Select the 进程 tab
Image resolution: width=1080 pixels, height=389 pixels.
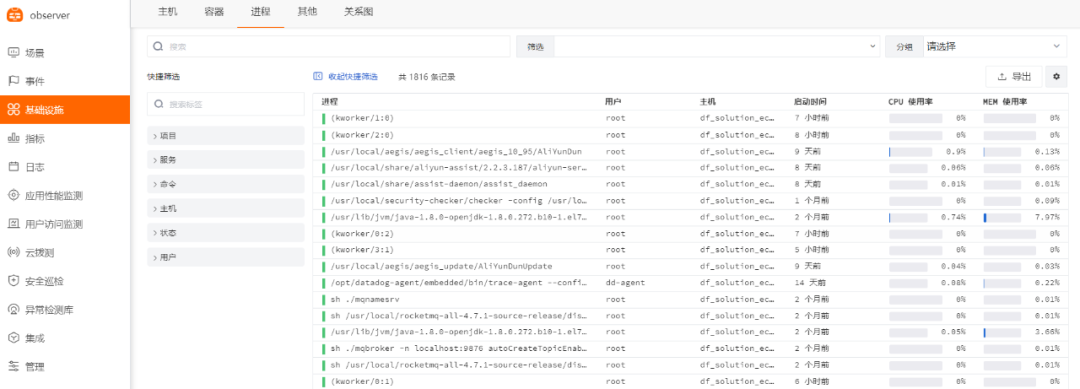[260, 12]
